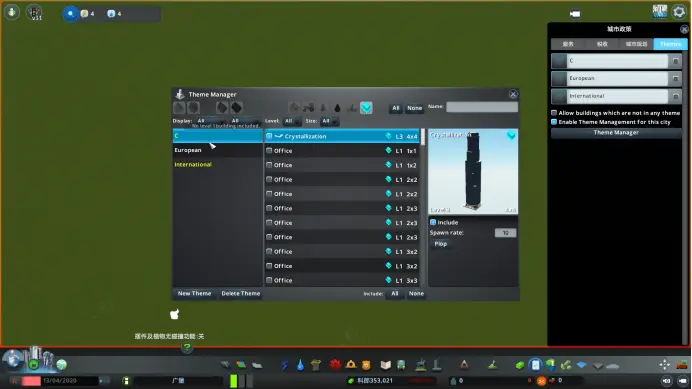Open the electricity menu in bottom toolbar
This screenshot has width=692, height=389.
285,365
